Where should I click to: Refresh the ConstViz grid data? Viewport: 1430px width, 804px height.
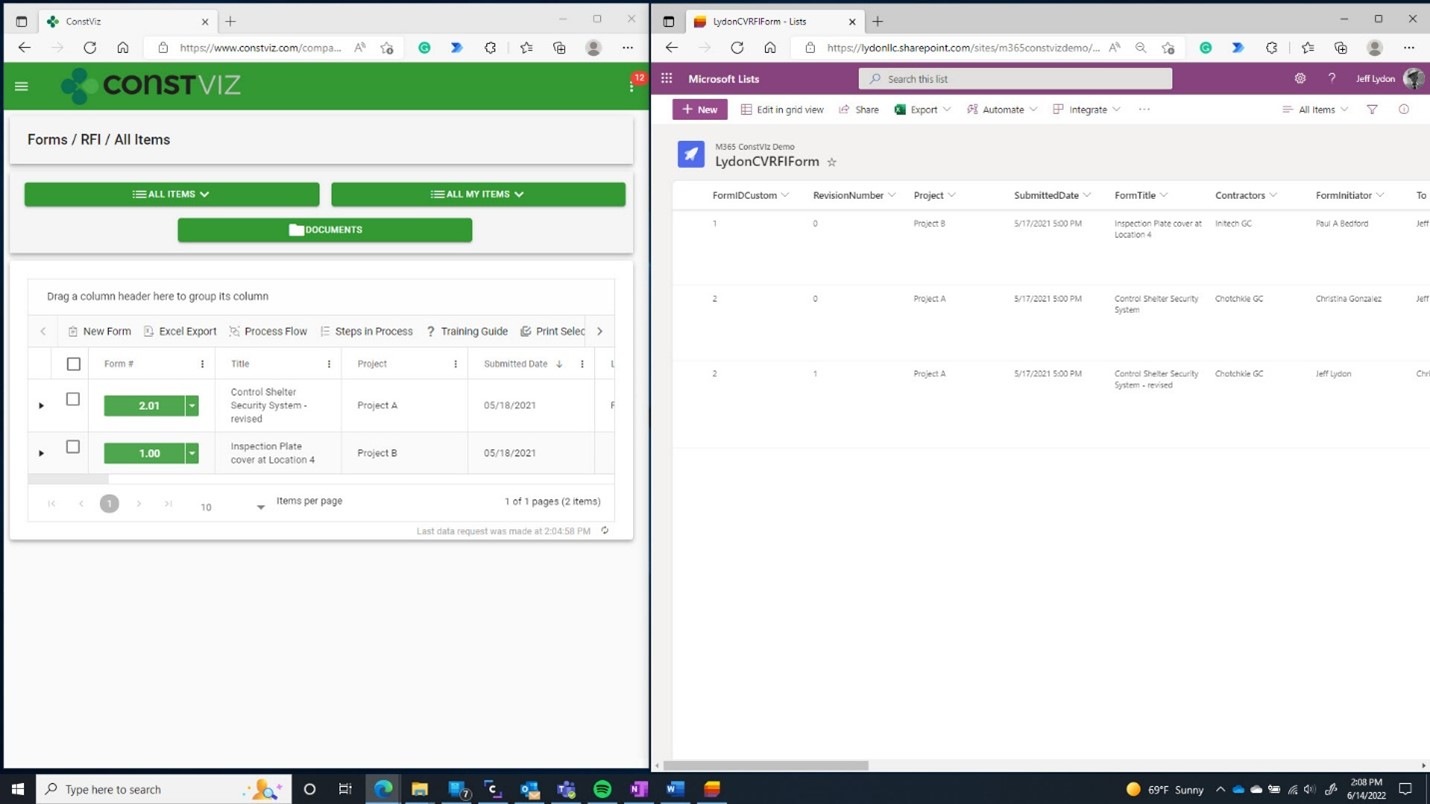605,531
